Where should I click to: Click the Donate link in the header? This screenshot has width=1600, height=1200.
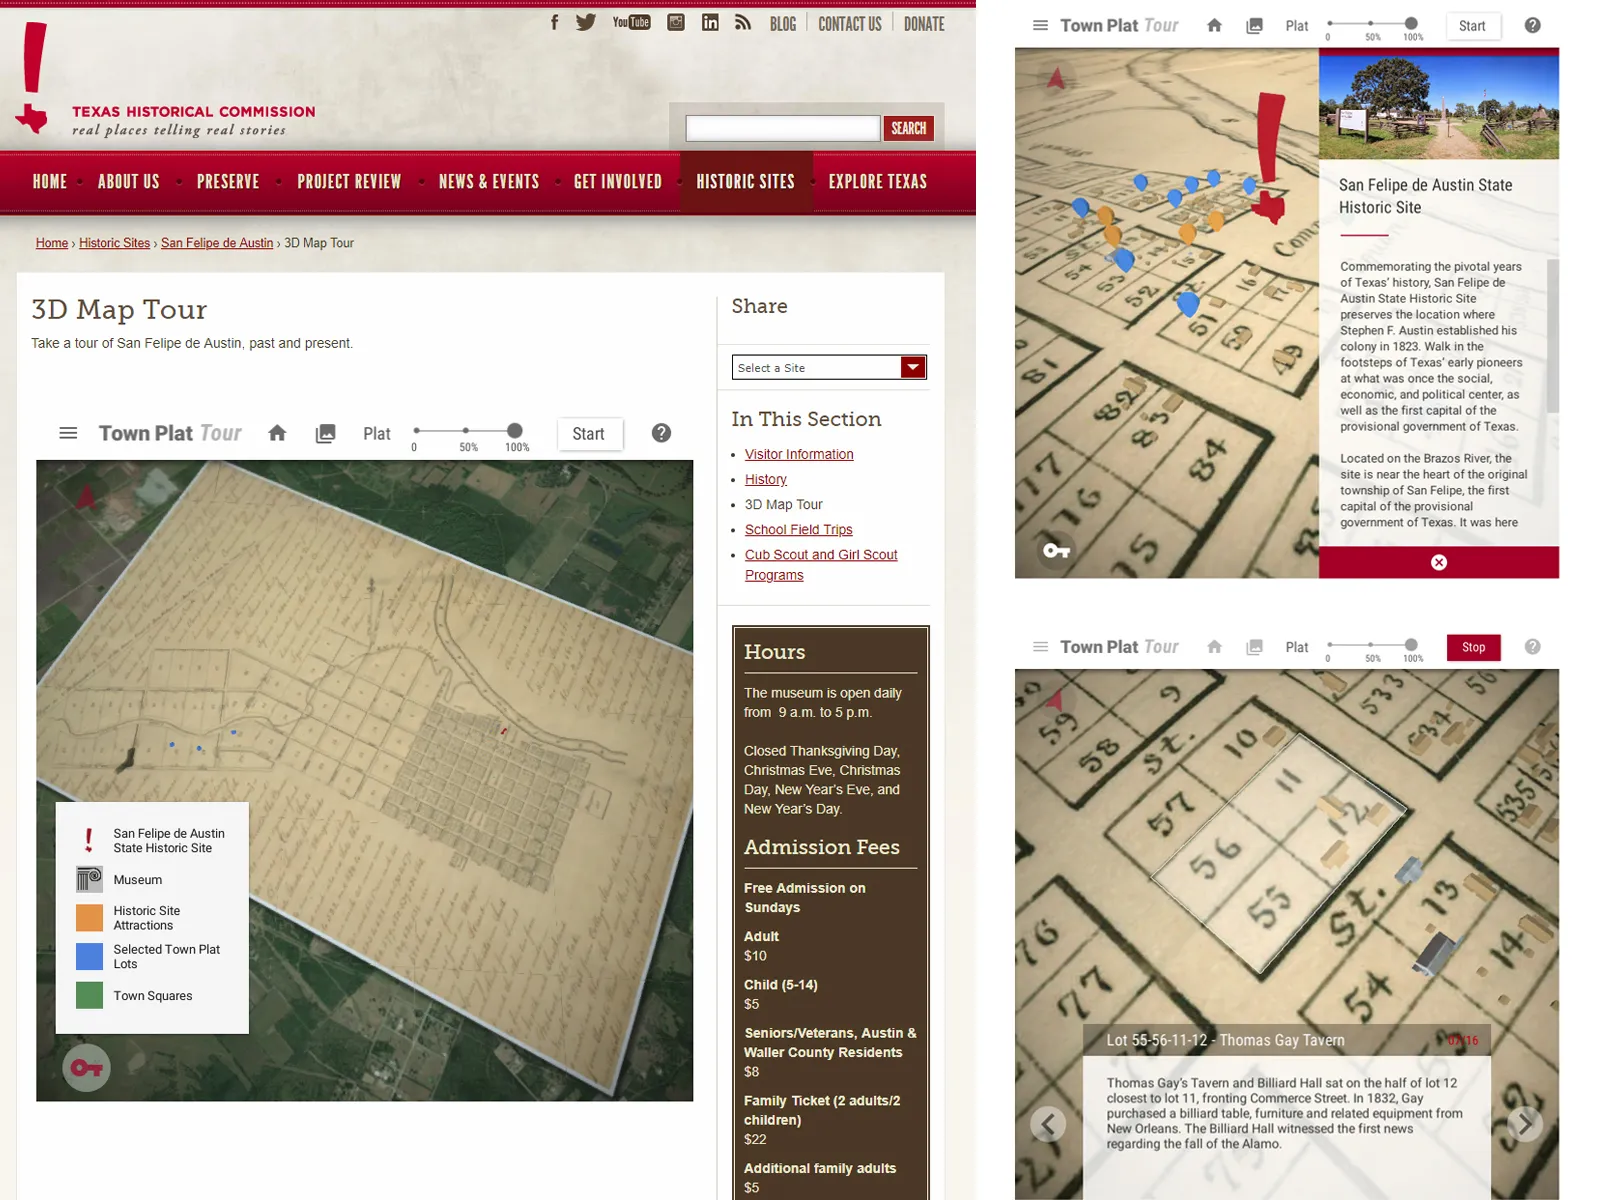point(924,23)
